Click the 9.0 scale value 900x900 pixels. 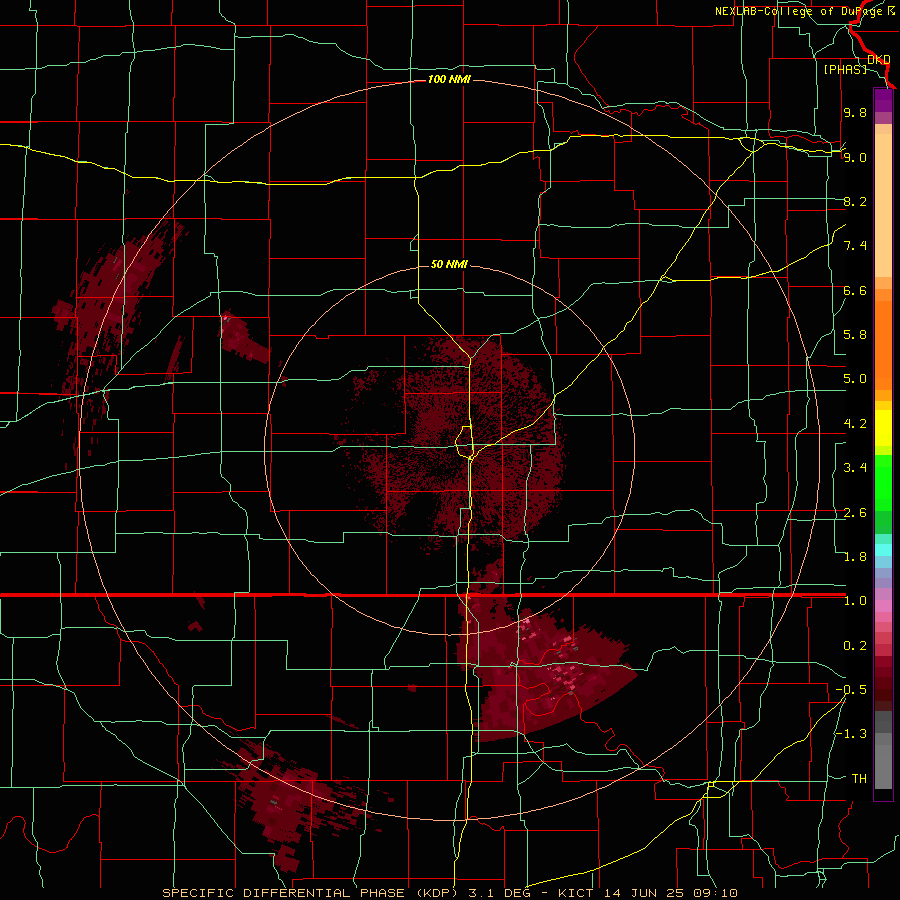855,157
